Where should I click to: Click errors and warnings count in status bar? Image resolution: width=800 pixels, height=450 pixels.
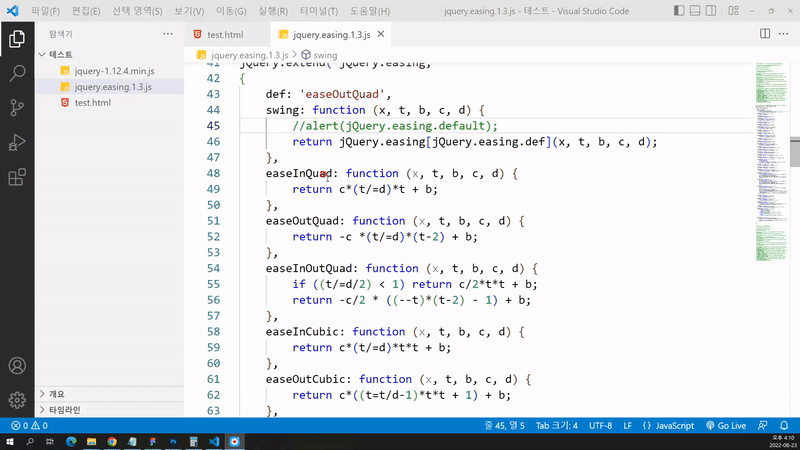coord(29,426)
